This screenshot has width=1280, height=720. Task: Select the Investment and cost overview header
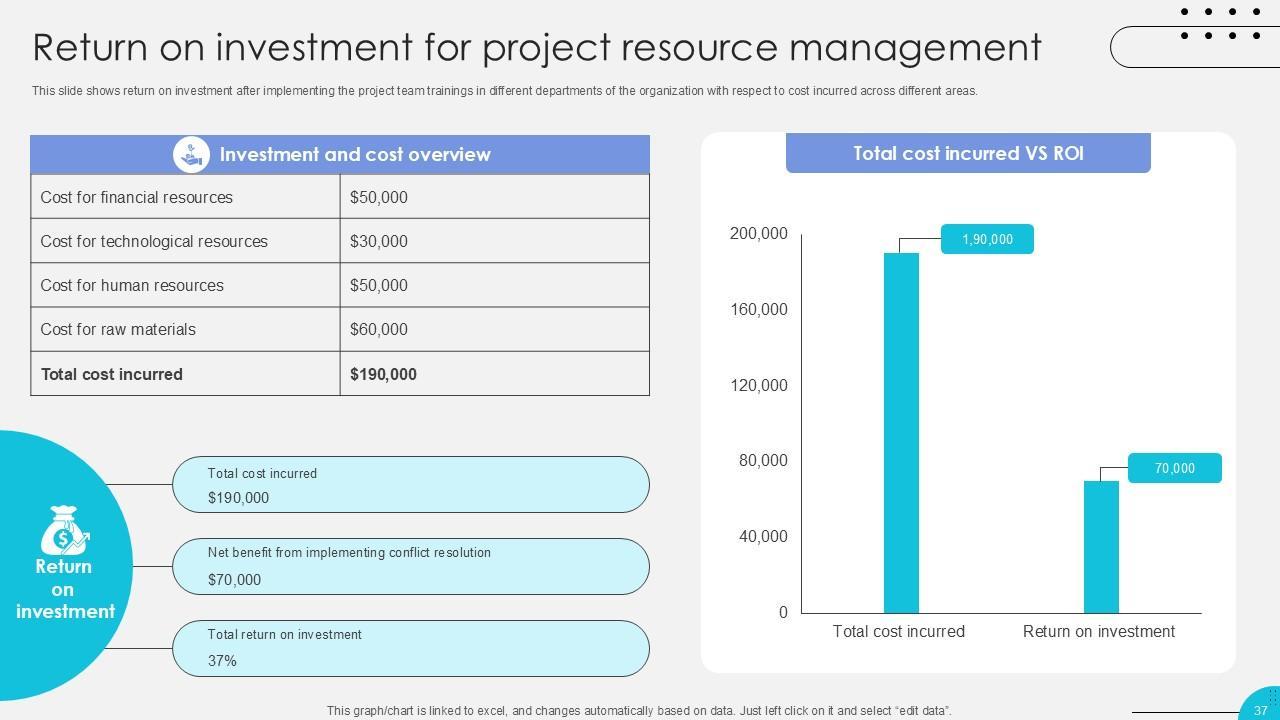click(x=355, y=155)
